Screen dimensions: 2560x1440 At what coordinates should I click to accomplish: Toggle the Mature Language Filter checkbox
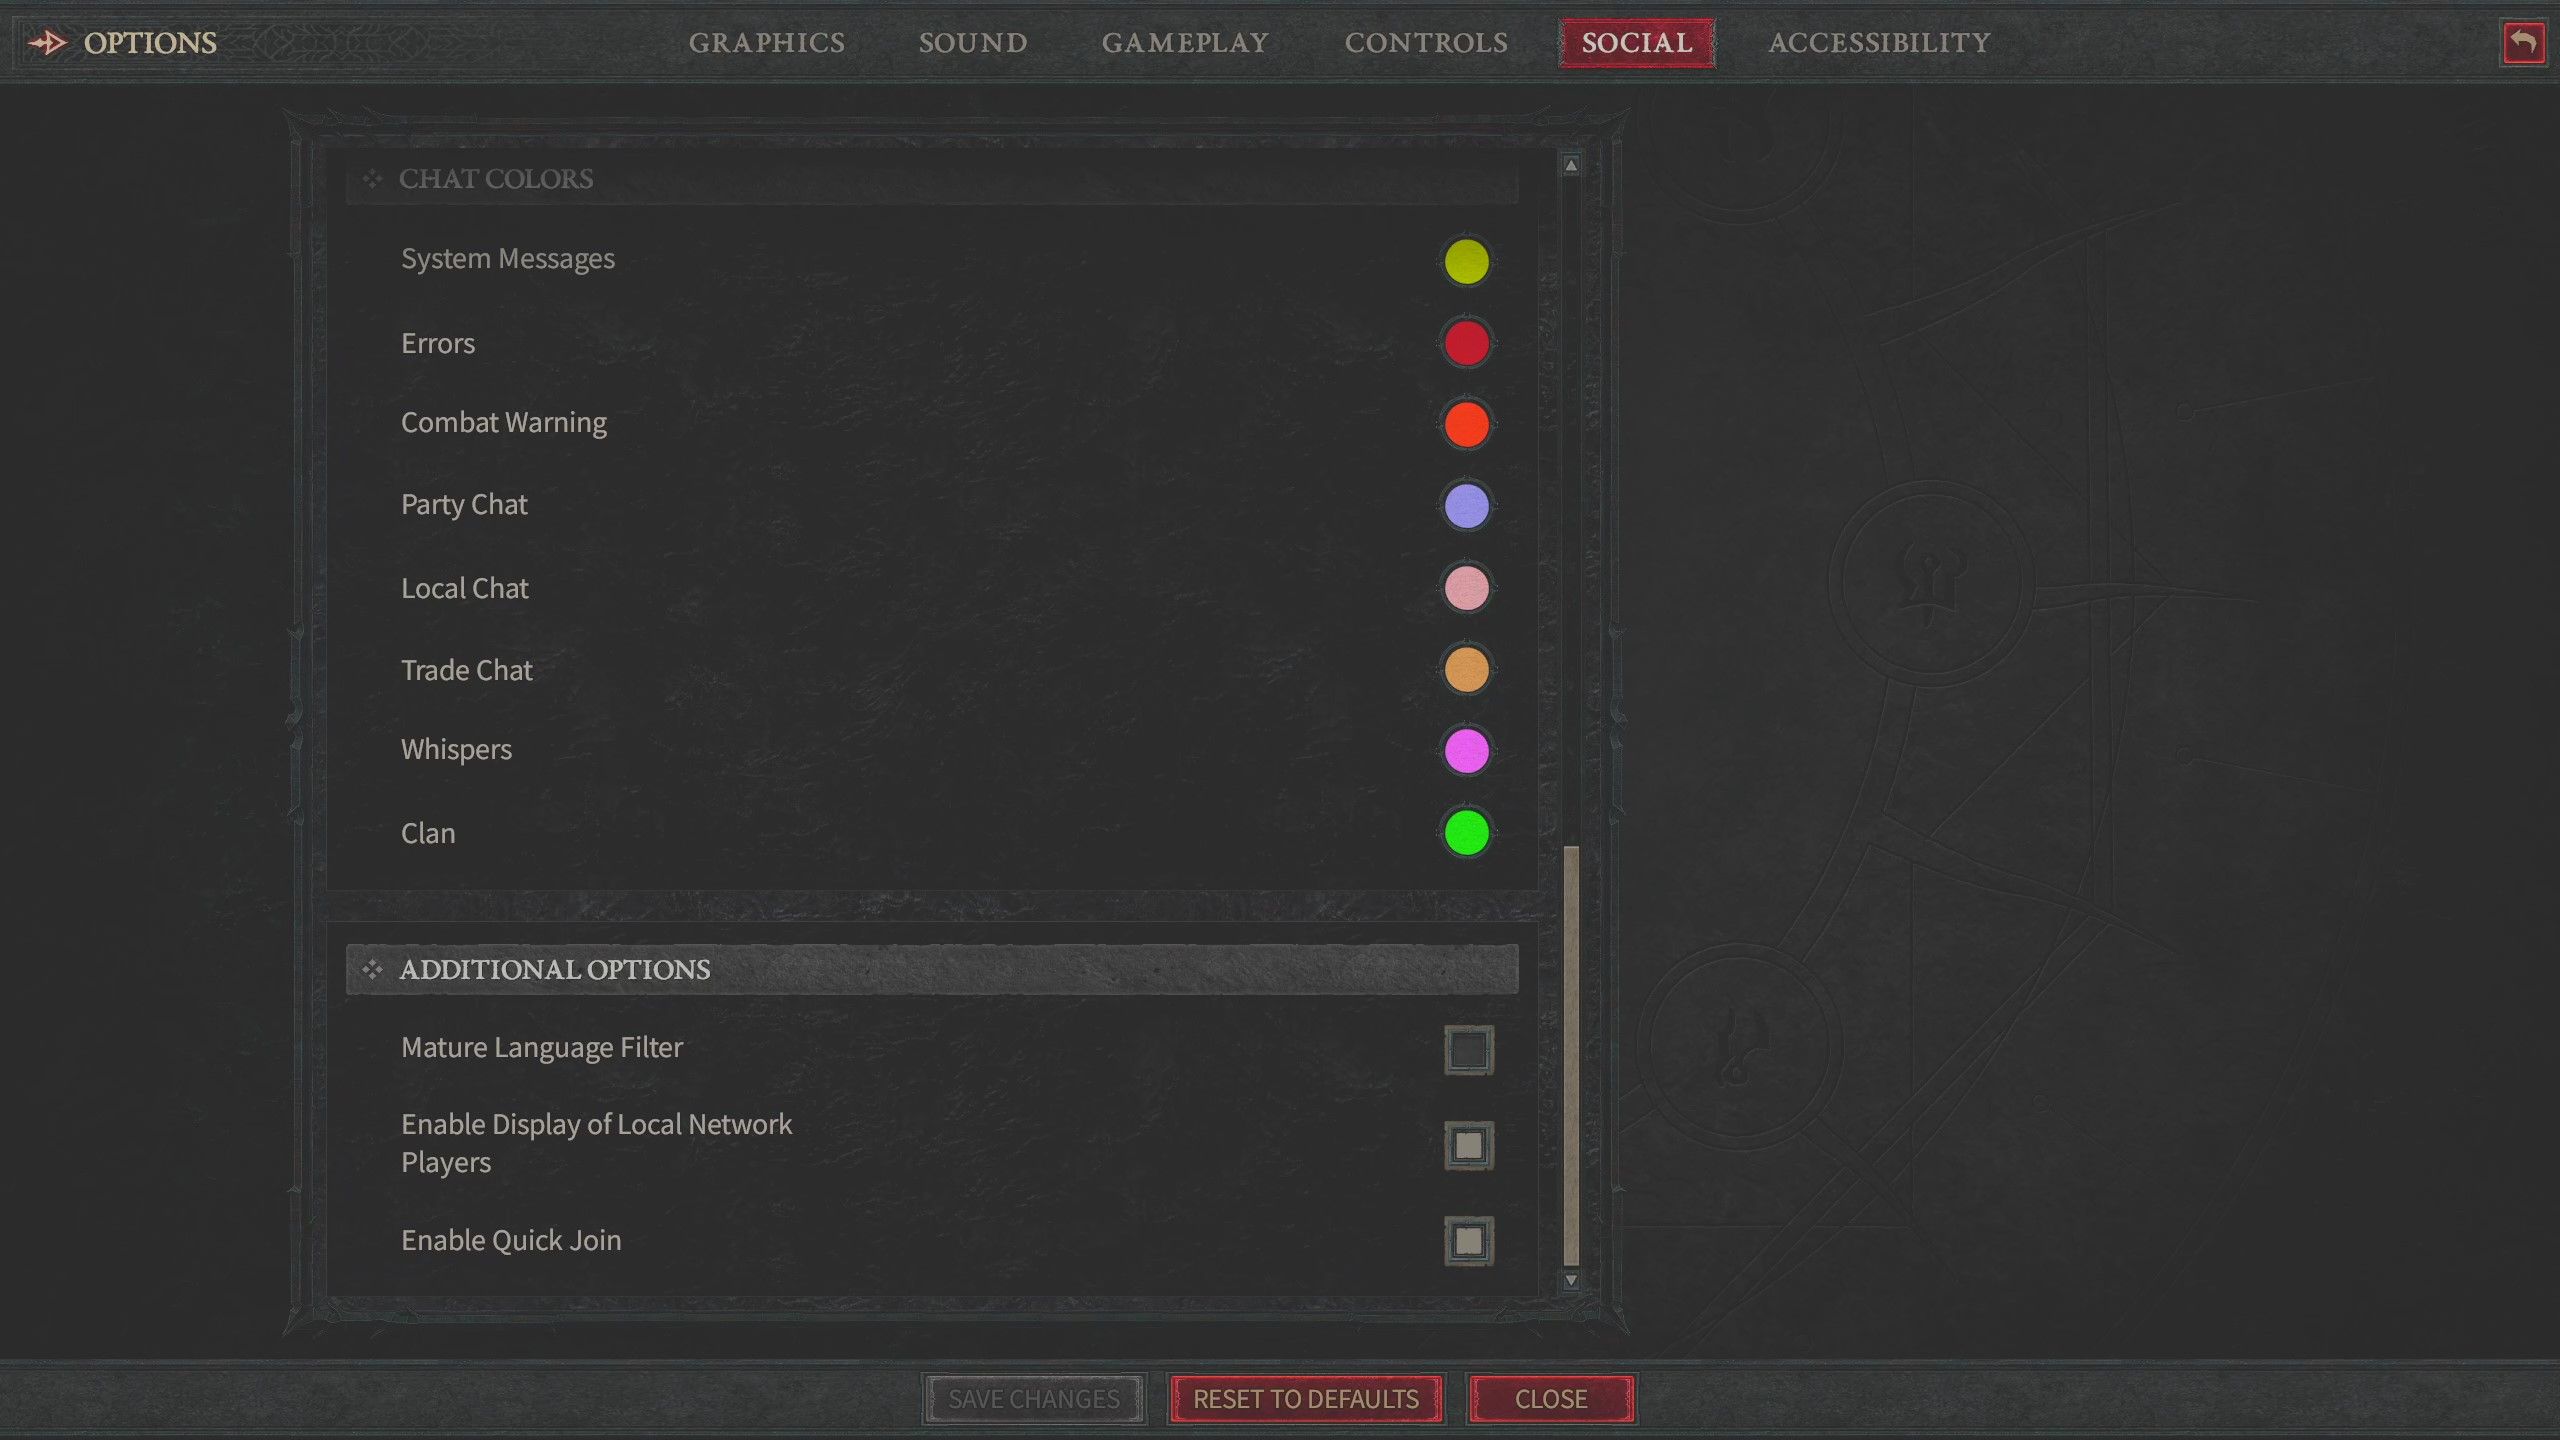1468,1050
